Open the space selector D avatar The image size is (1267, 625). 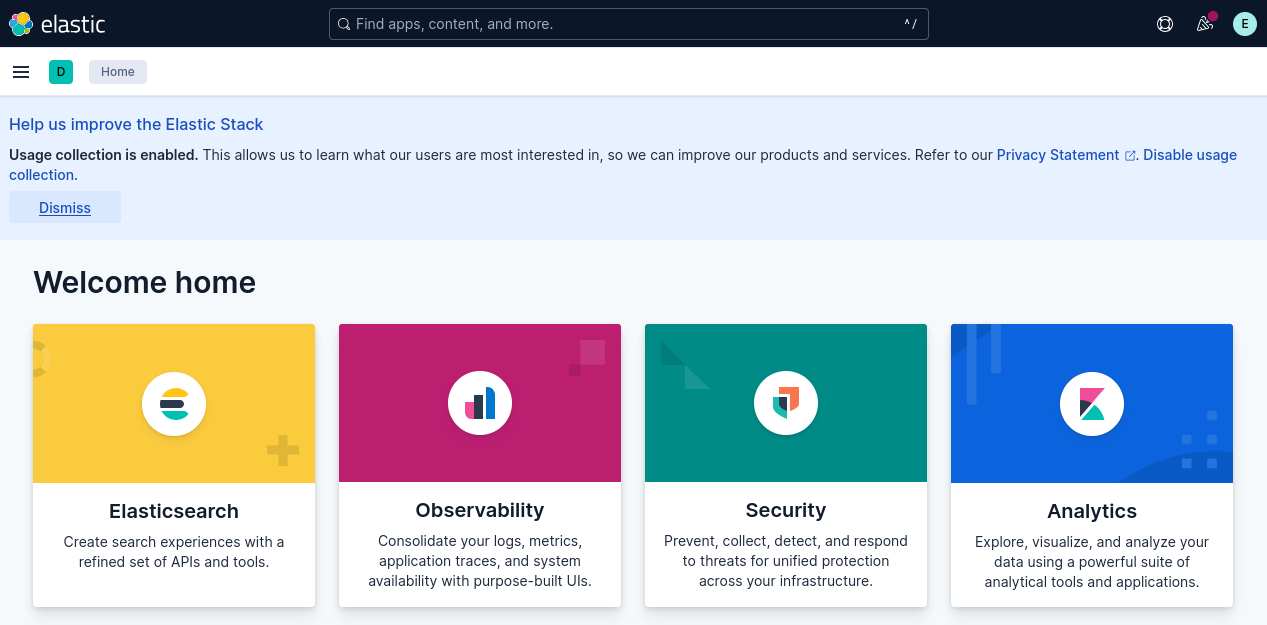pyautogui.click(x=61, y=72)
